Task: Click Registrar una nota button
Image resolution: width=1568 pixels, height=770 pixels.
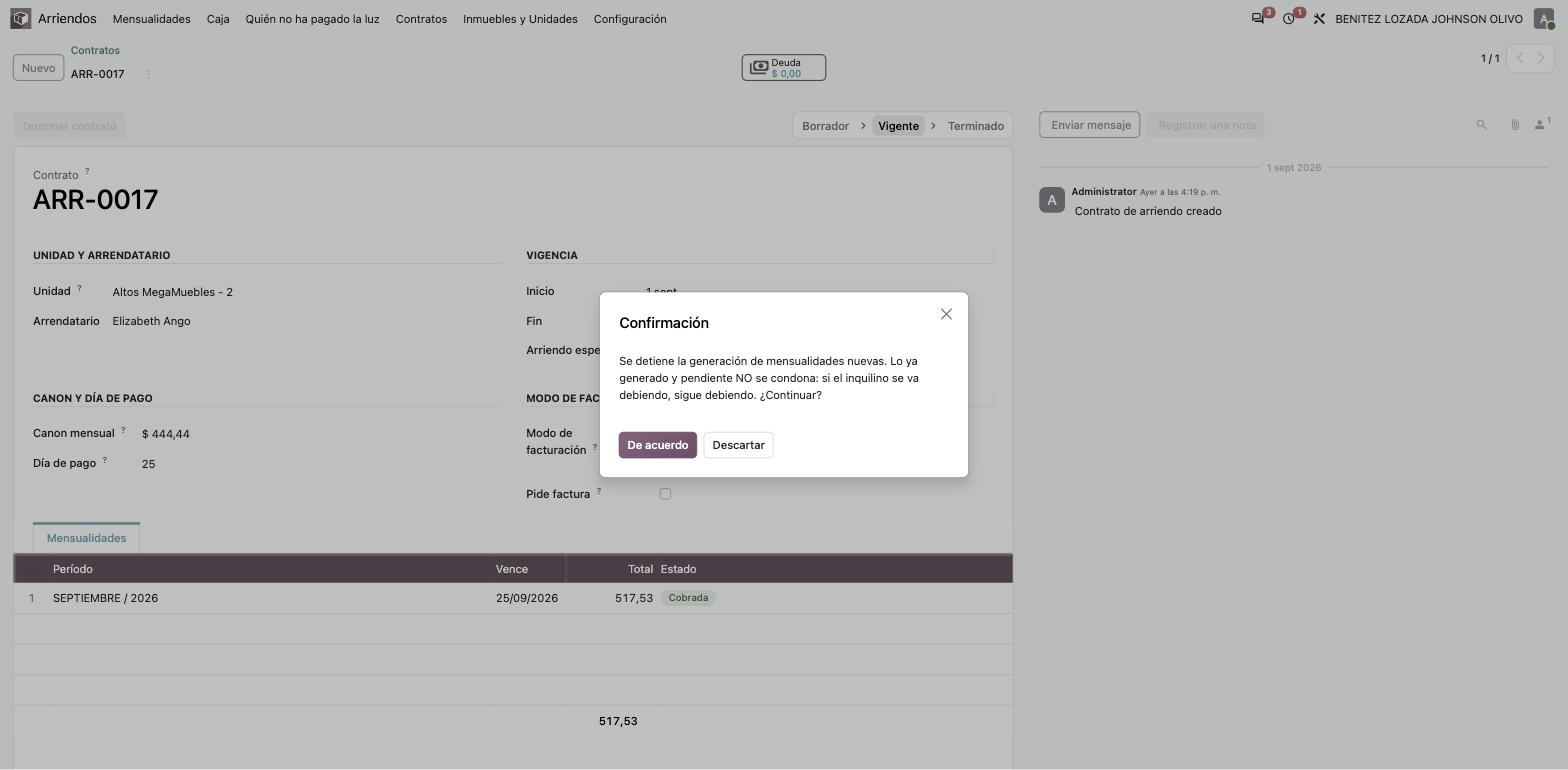Action: click(1207, 125)
